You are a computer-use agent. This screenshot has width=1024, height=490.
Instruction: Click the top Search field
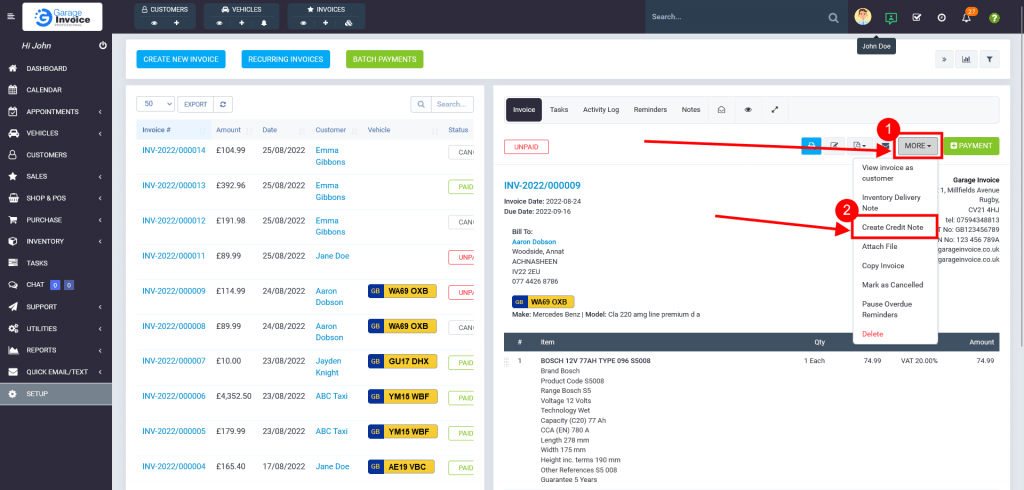click(x=735, y=18)
